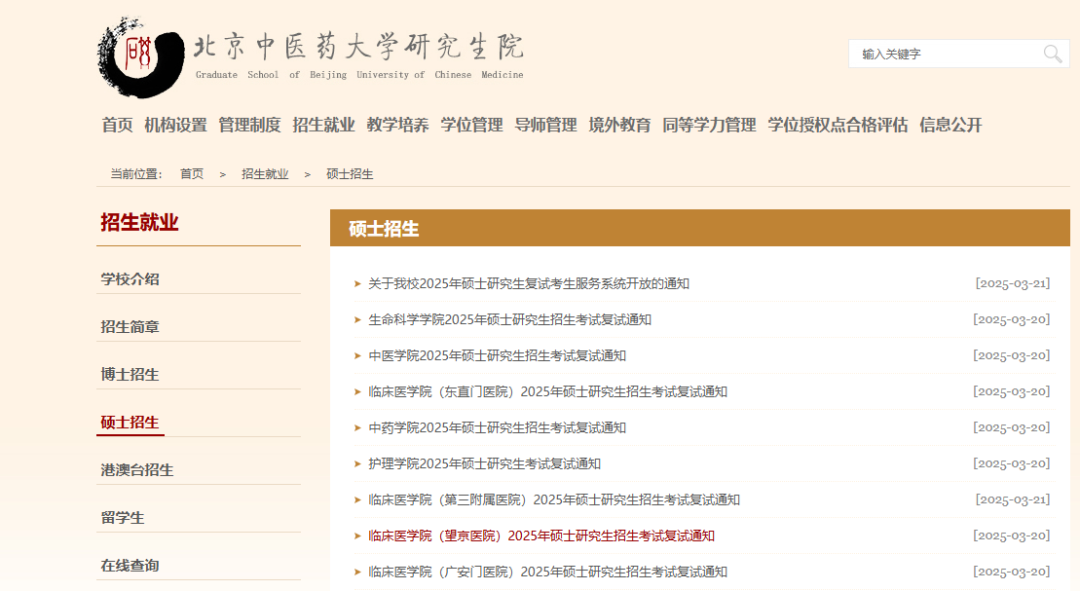Click the 招生就业 sidebar heading
Screen dimensions: 1080x591
tap(140, 222)
